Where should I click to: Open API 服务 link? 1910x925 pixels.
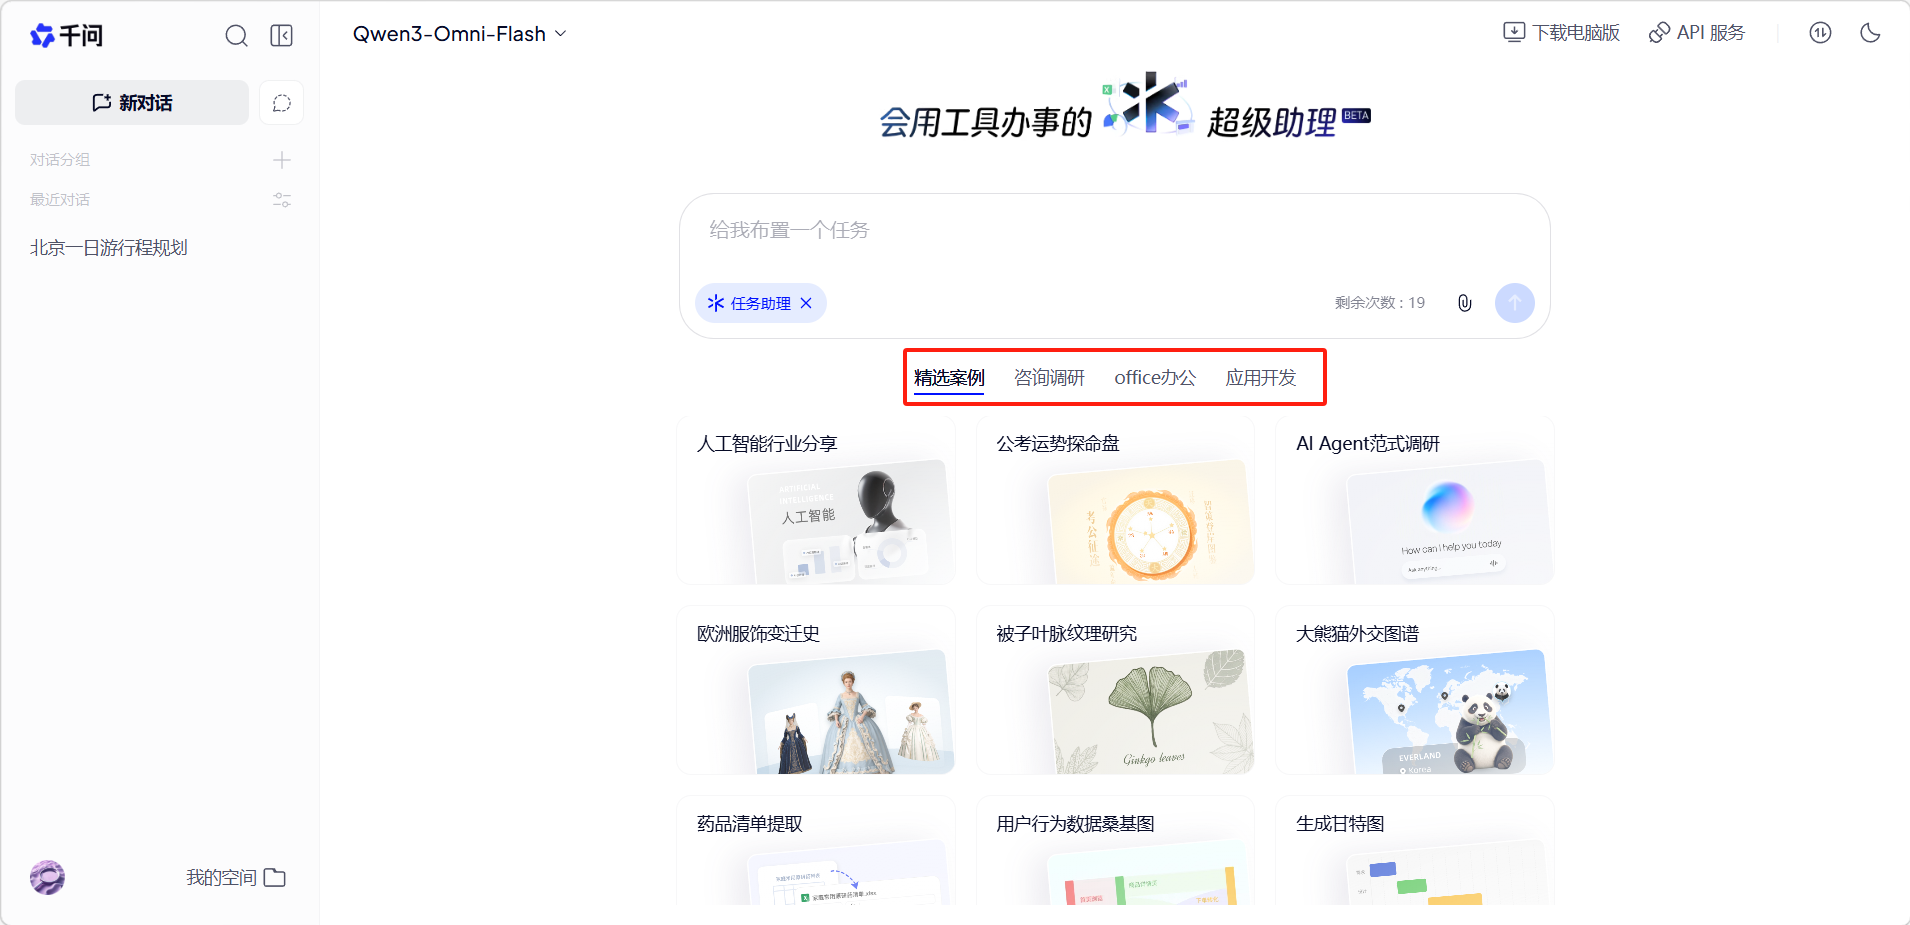1697,33
